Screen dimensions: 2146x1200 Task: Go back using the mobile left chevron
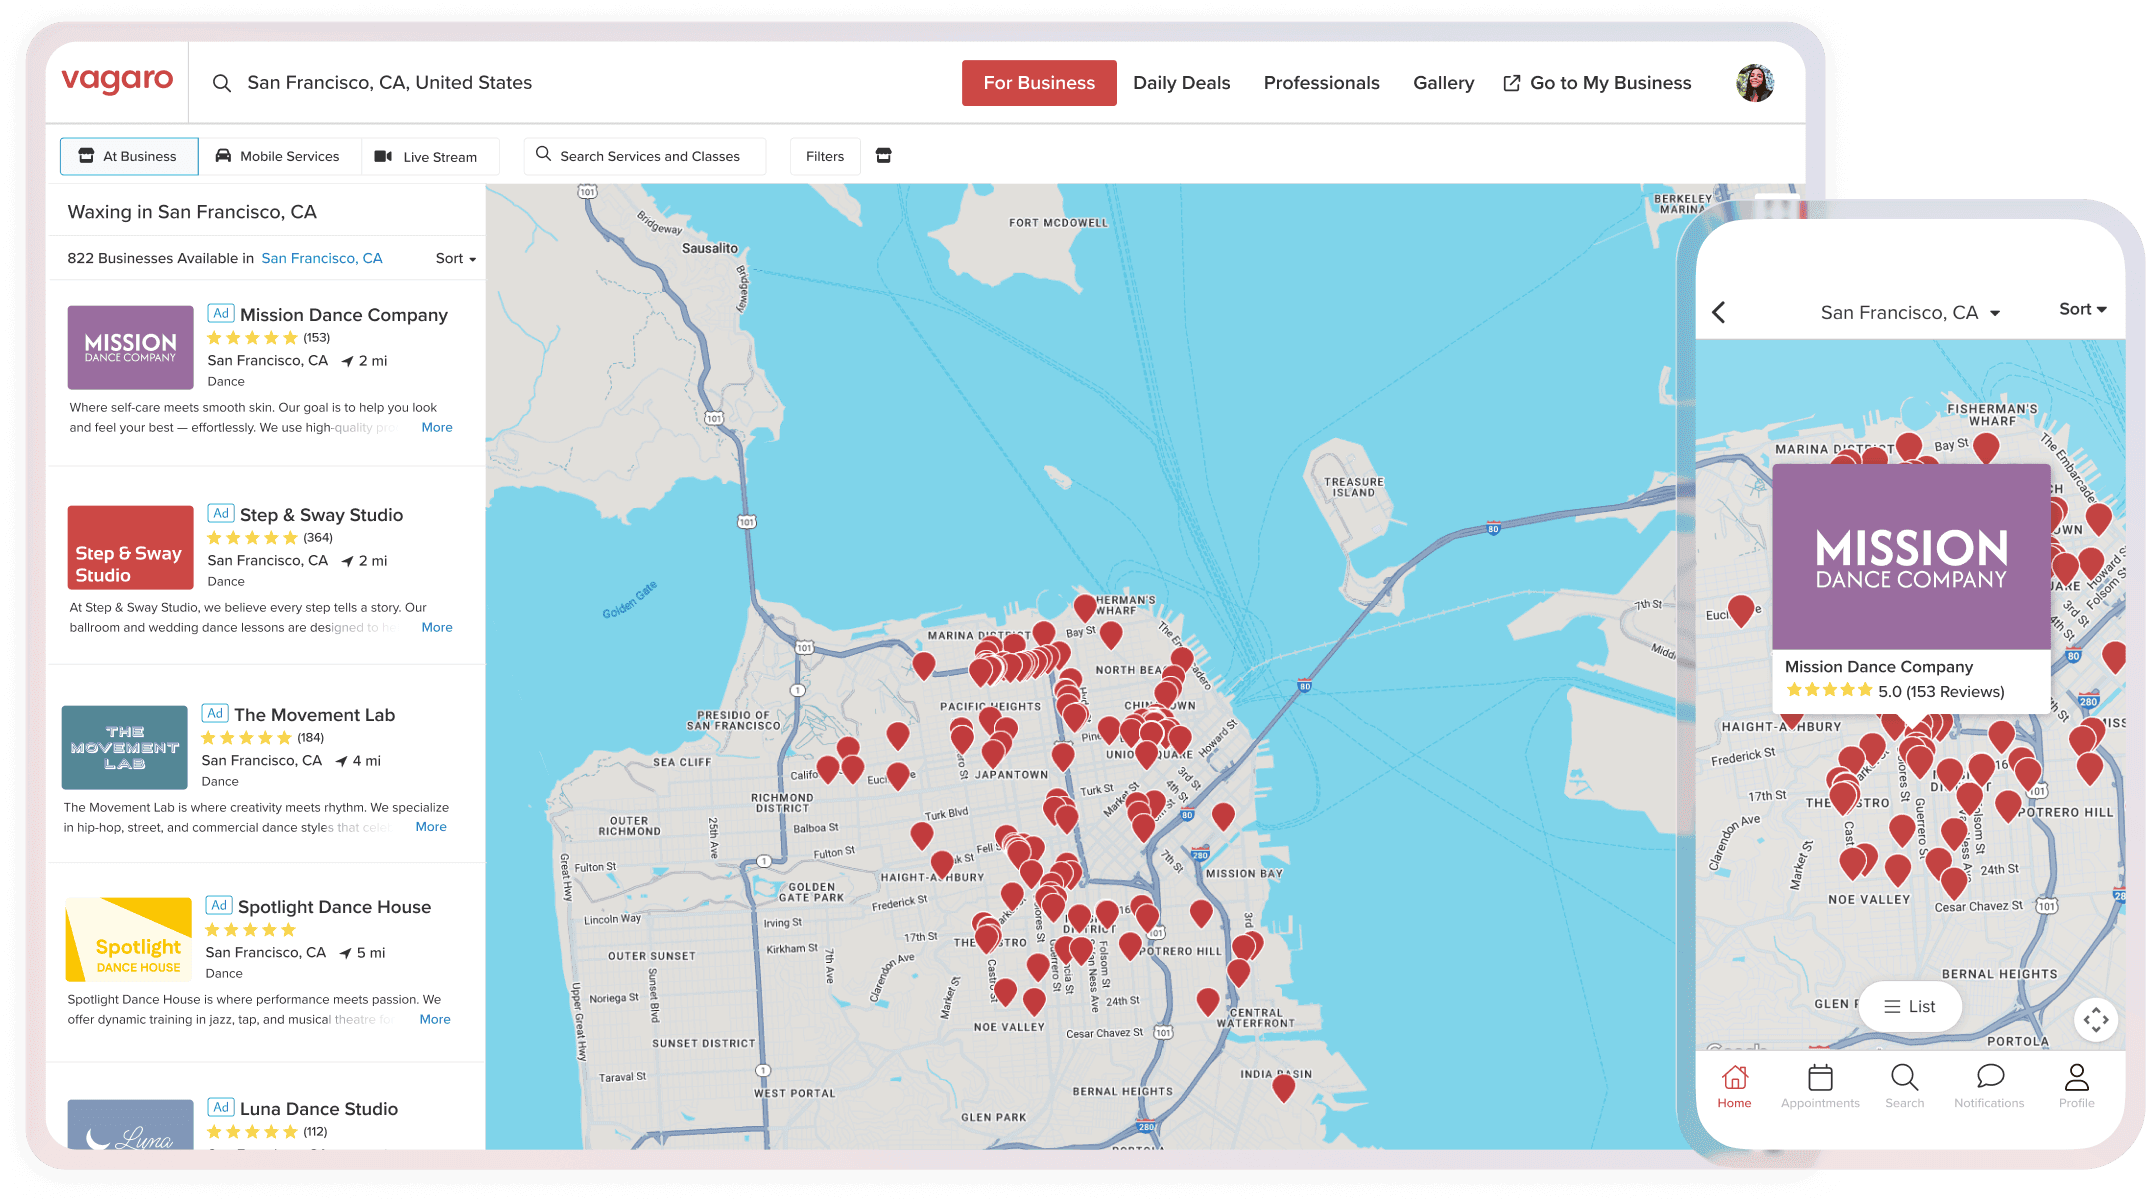[x=1719, y=312]
